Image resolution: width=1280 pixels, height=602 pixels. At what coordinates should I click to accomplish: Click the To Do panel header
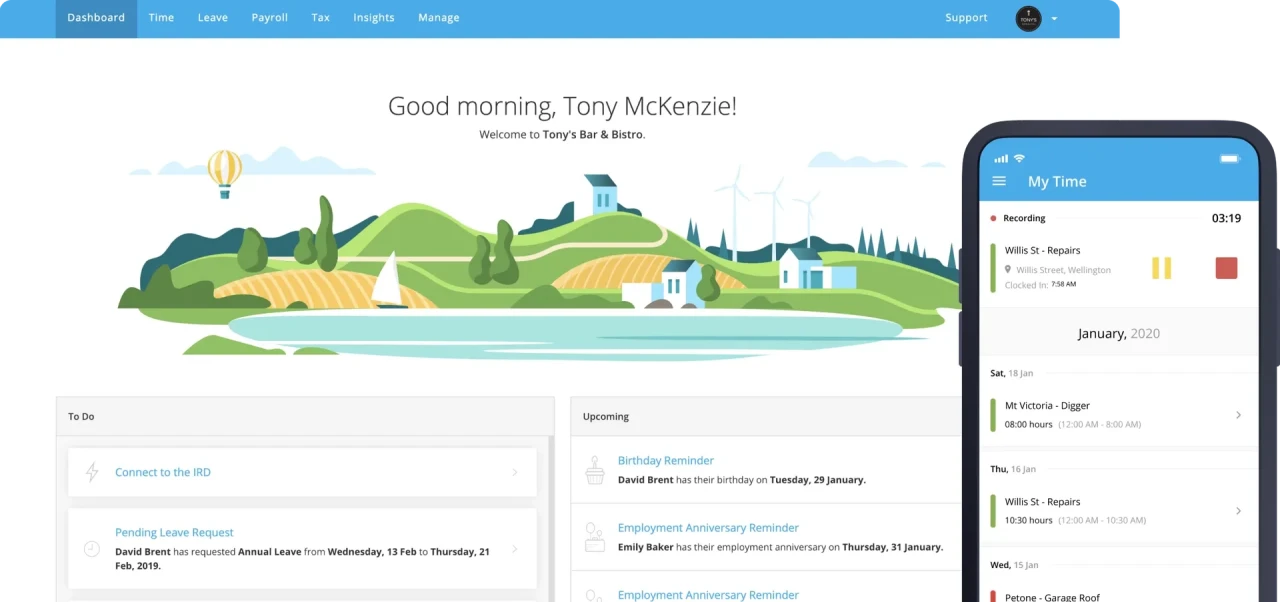[x=305, y=416]
